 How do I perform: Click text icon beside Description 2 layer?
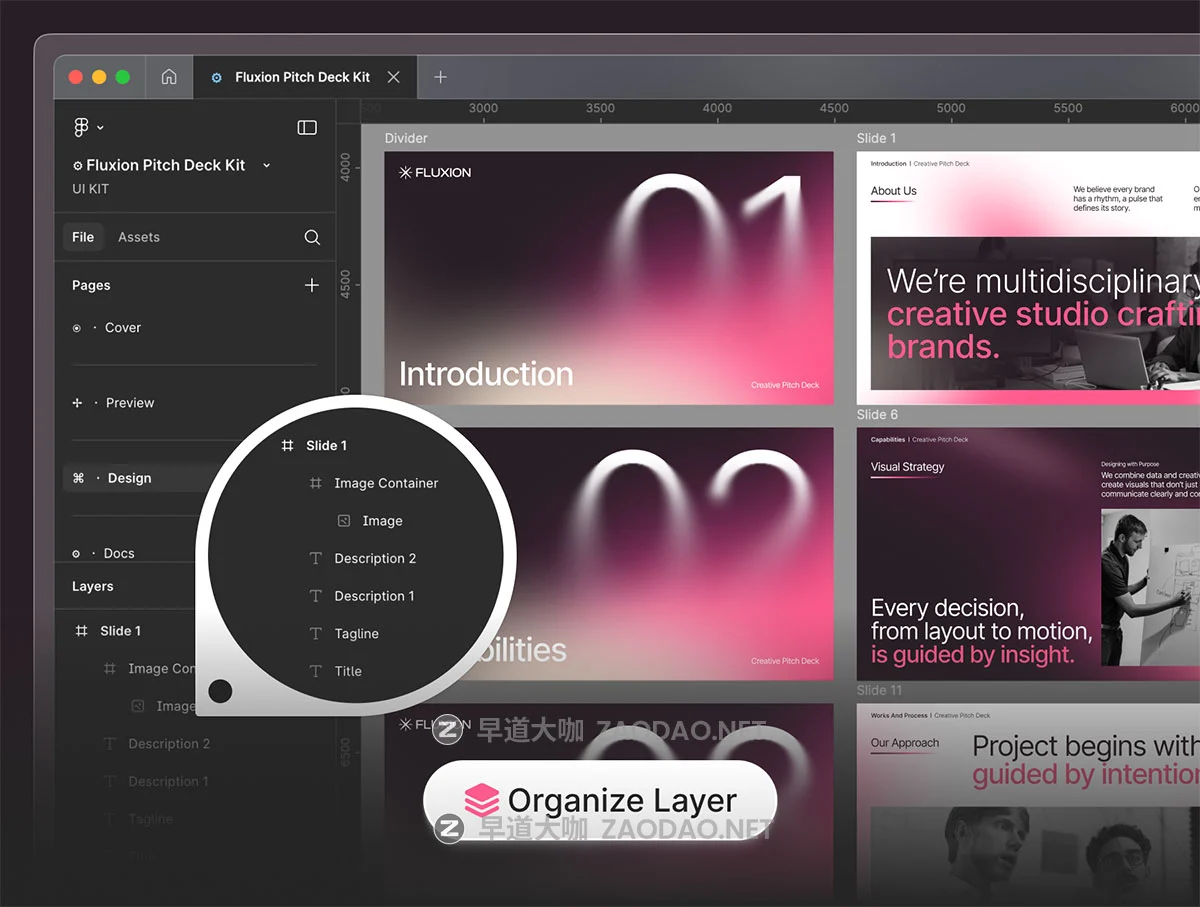110,744
